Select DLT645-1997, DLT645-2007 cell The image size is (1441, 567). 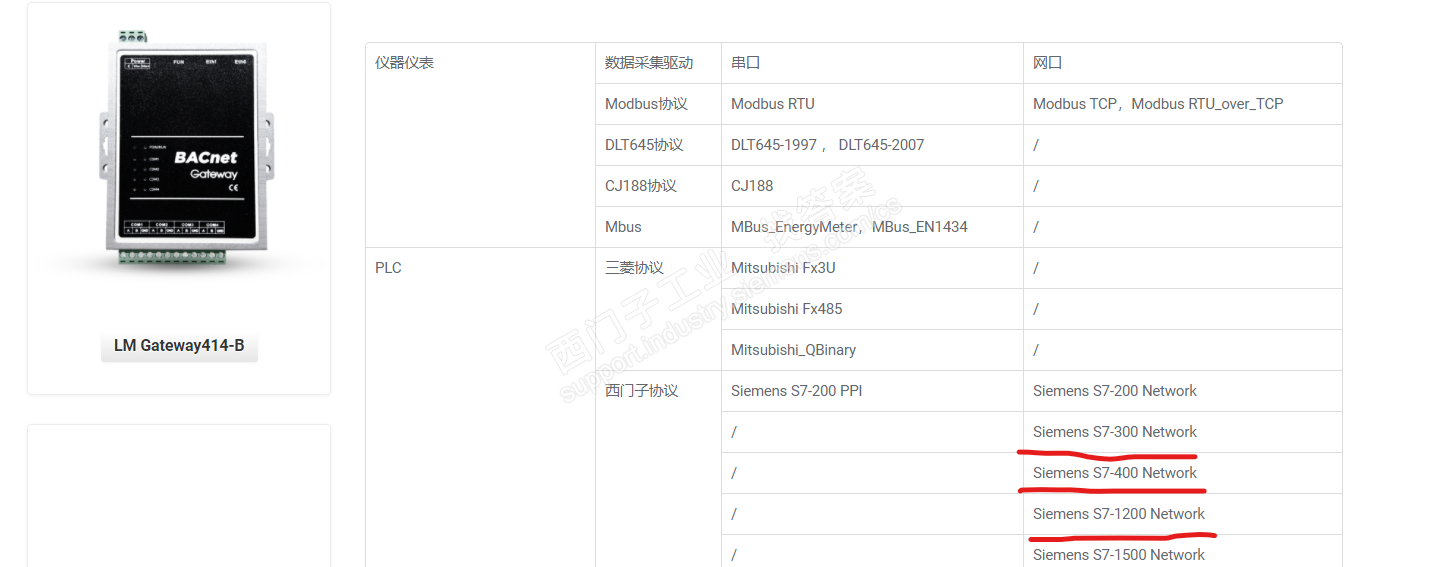point(872,145)
